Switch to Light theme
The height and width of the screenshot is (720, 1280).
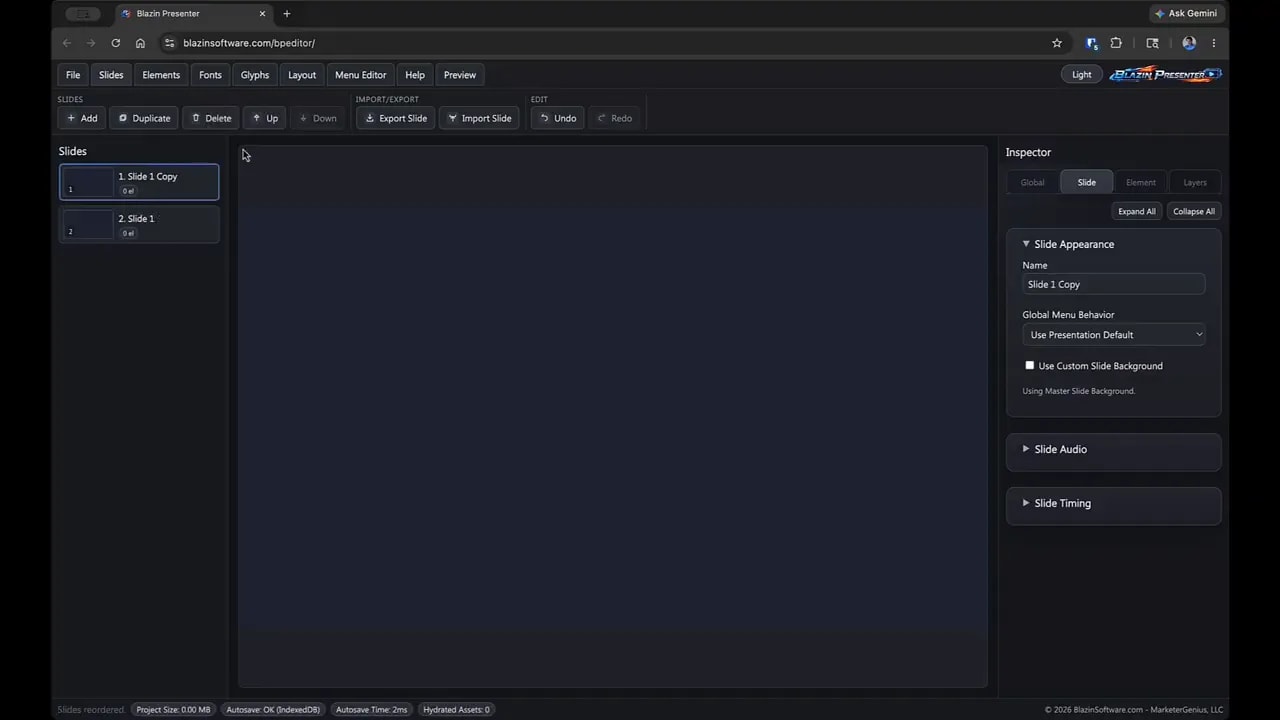tap(1082, 75)
